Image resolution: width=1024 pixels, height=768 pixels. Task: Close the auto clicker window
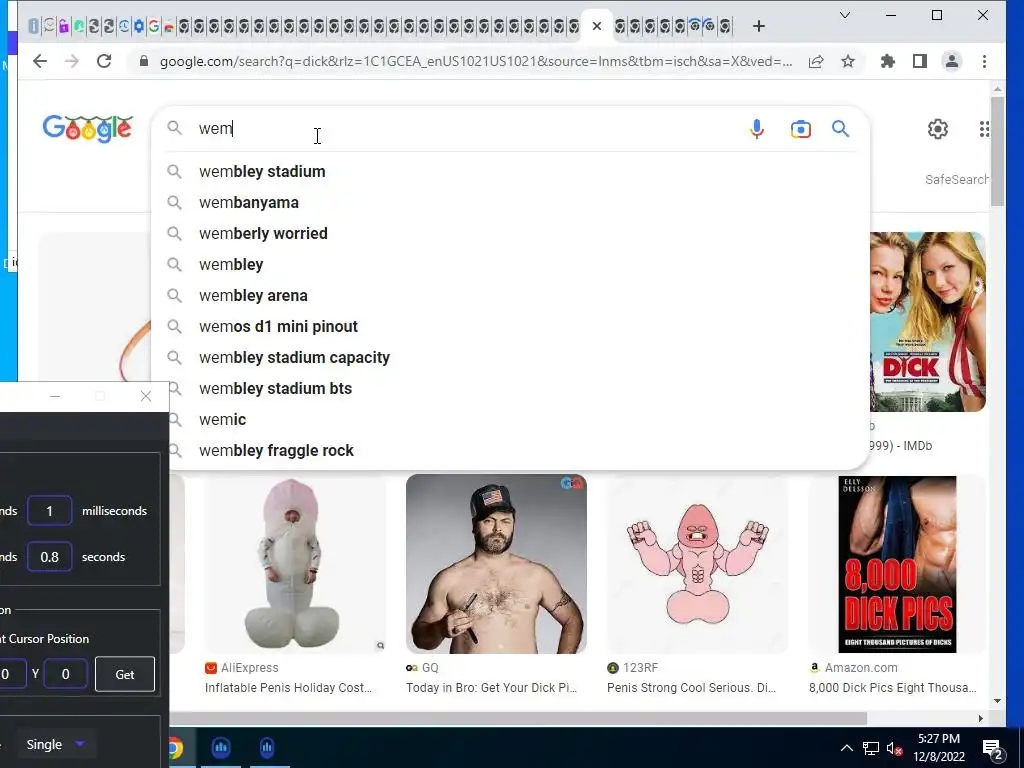[146, 396]
